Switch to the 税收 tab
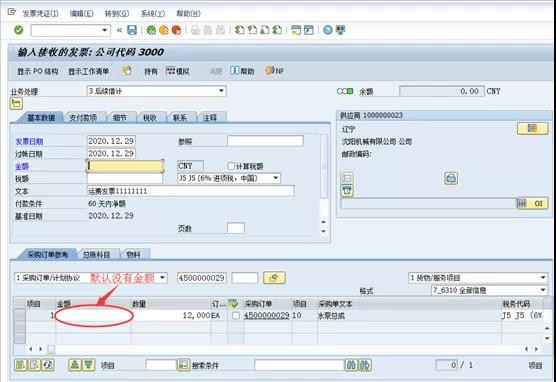 [150, 118]
